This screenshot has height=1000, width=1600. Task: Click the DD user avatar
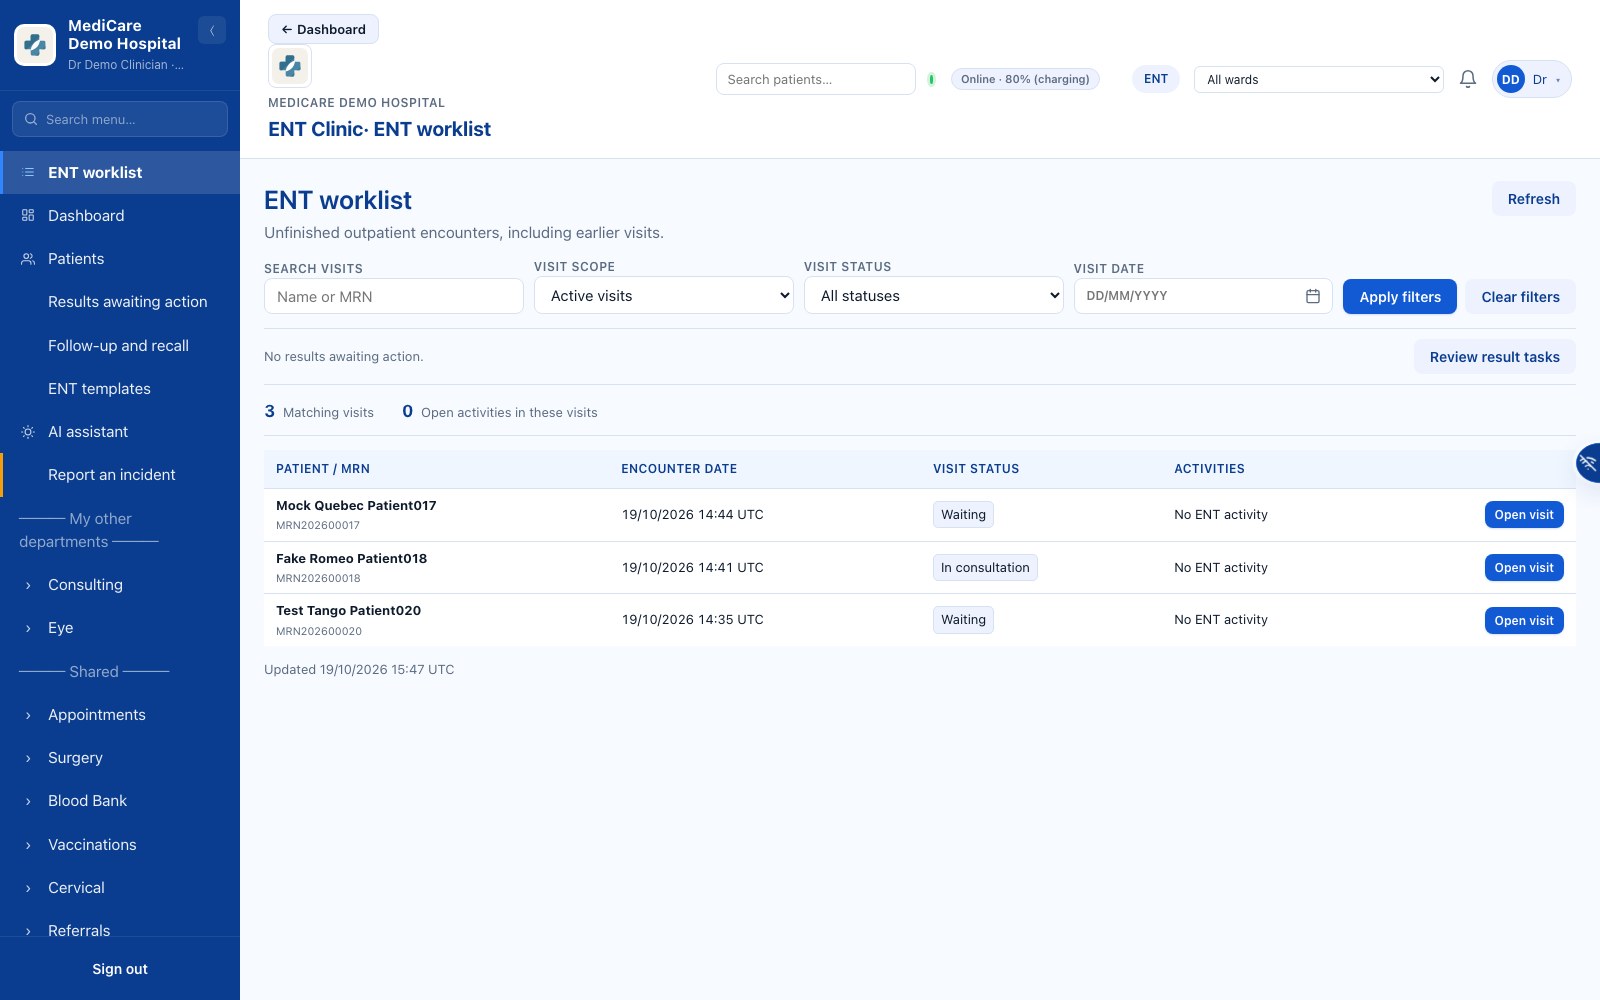pos(1511,79)
